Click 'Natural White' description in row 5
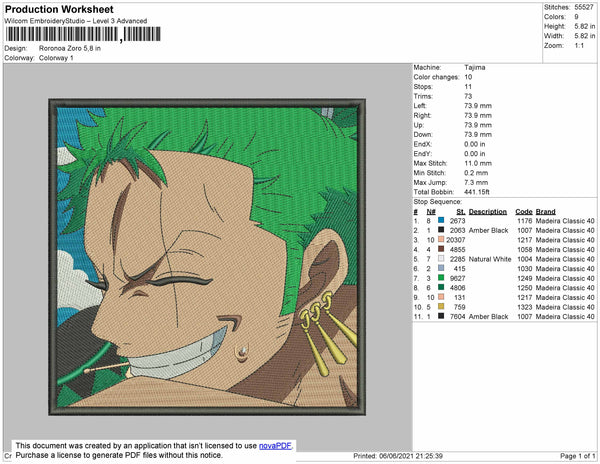Viewport: 600px width, 464px height. pos(490,259)
